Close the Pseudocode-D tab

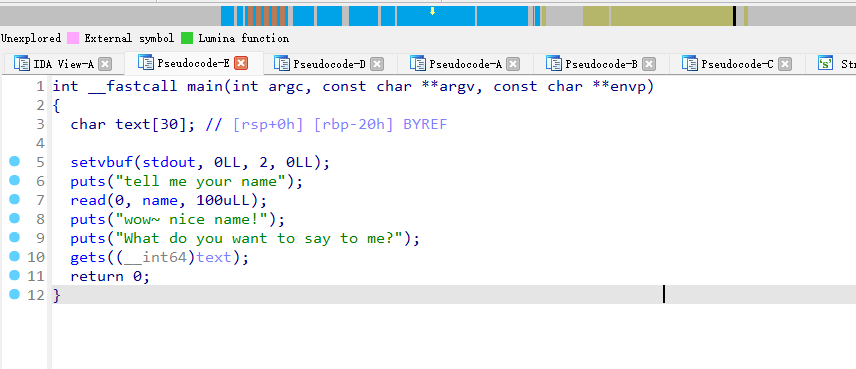377,64
